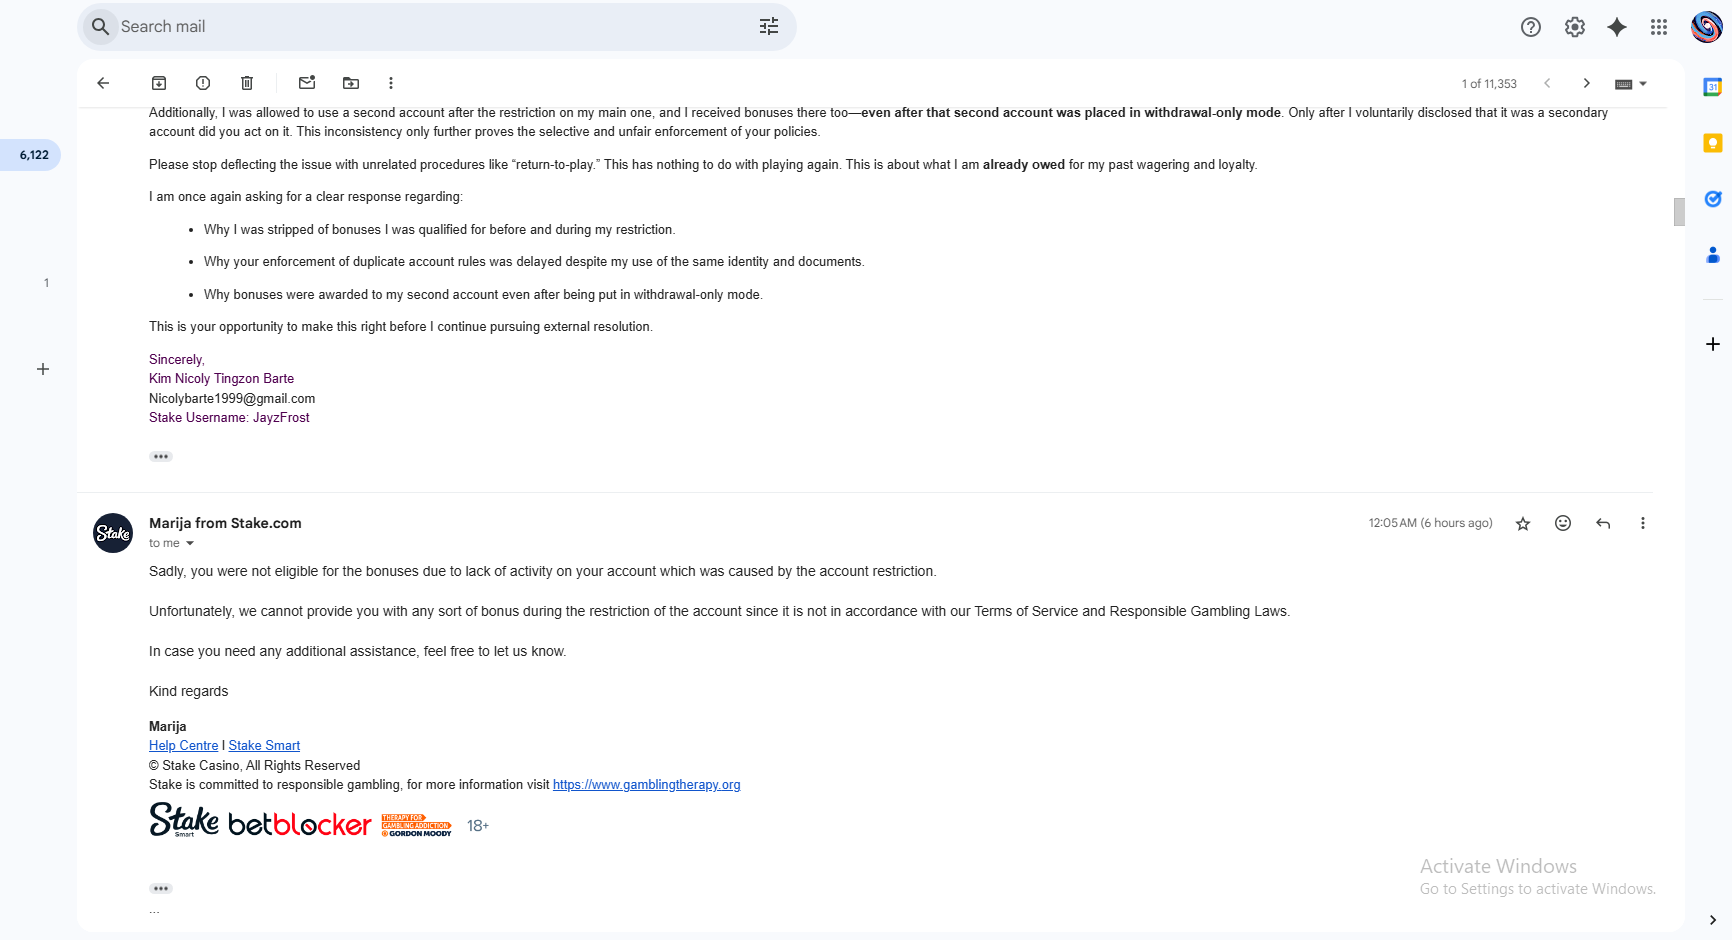1732x940 pixels.
Task: Open search filter options icon
Action: click(768, 27)
